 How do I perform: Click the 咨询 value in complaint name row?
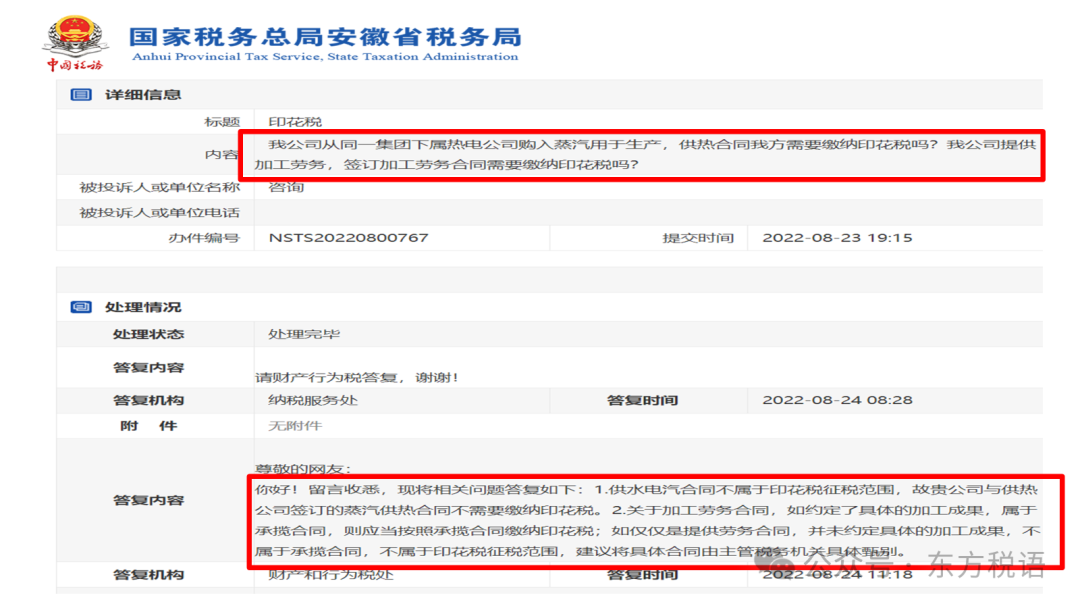(286, 187)
